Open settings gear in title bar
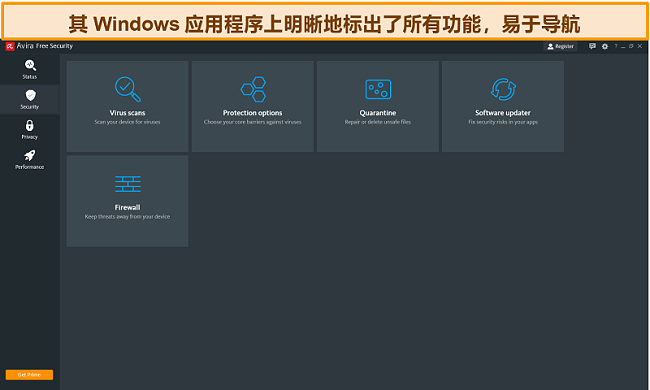This screenshot has height=390, width=650. tap(605, 46)
